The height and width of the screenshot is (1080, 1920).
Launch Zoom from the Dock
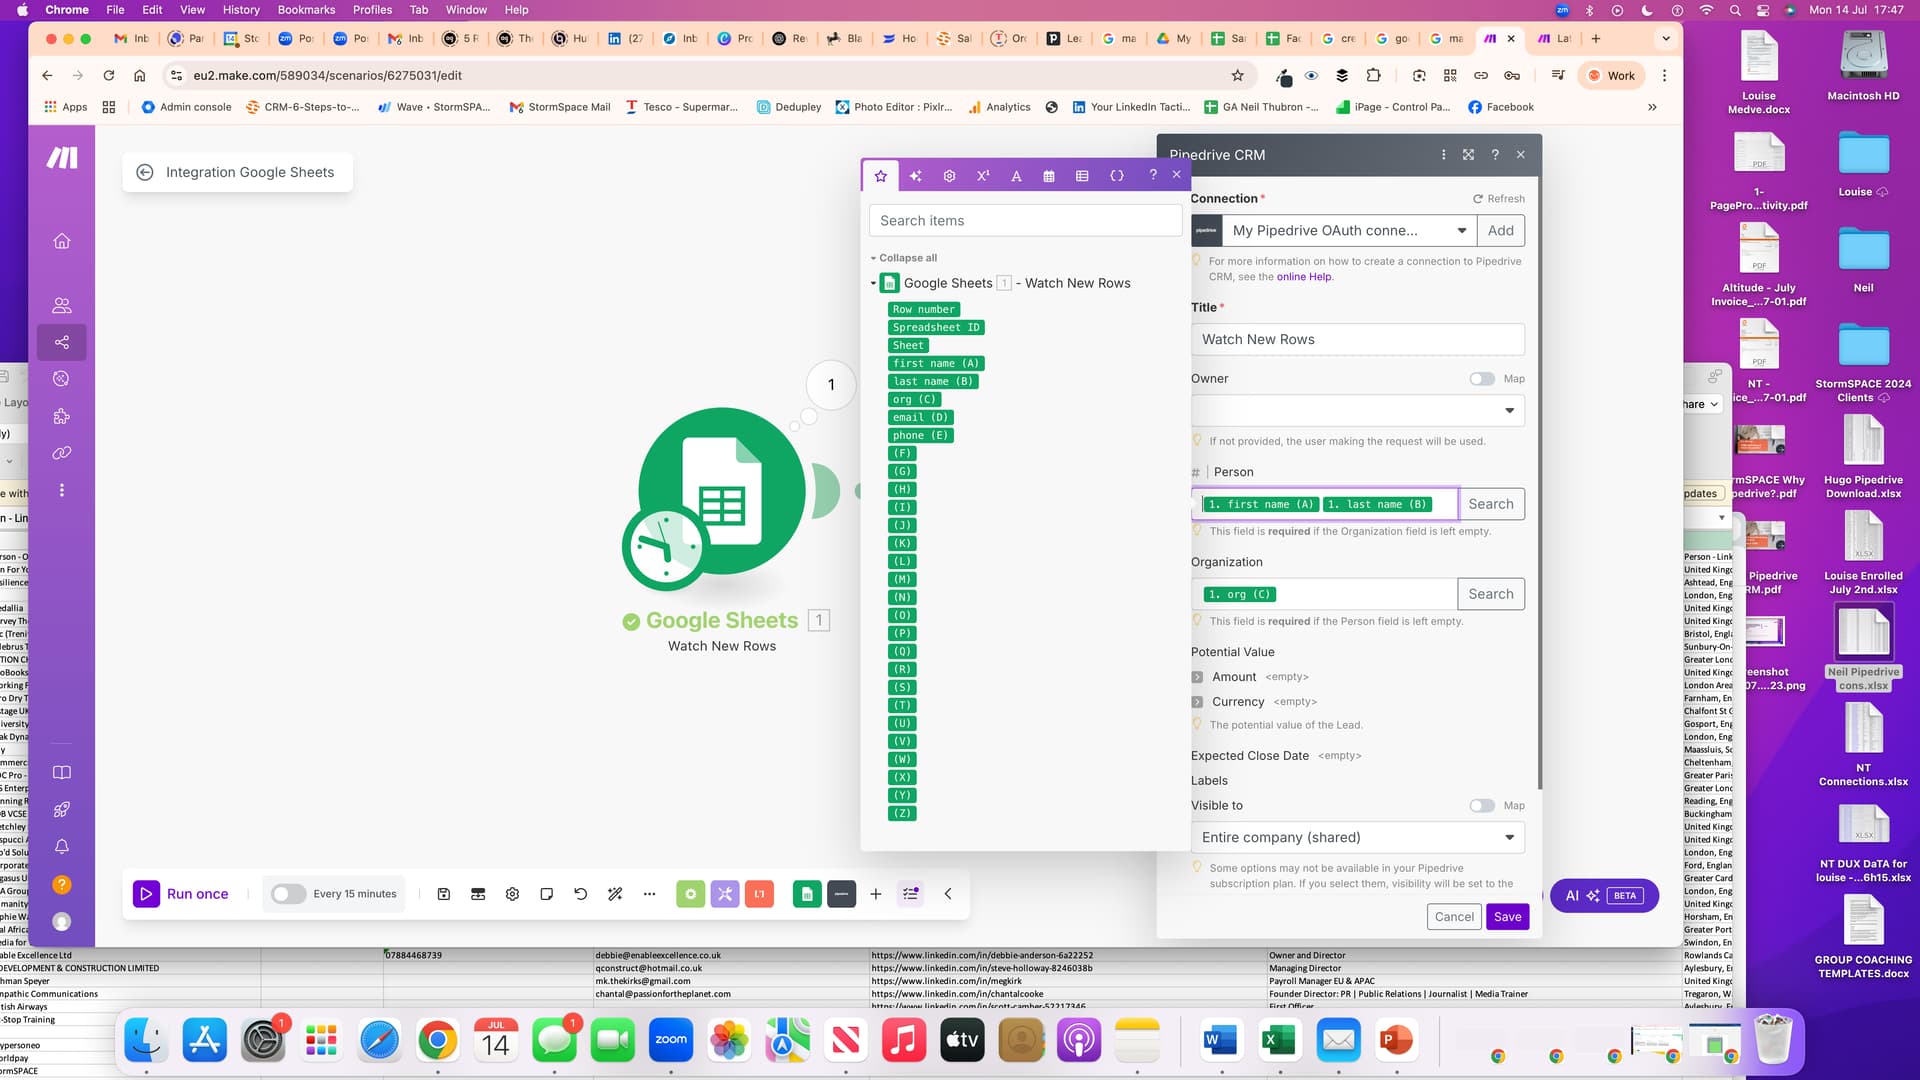671,1041
